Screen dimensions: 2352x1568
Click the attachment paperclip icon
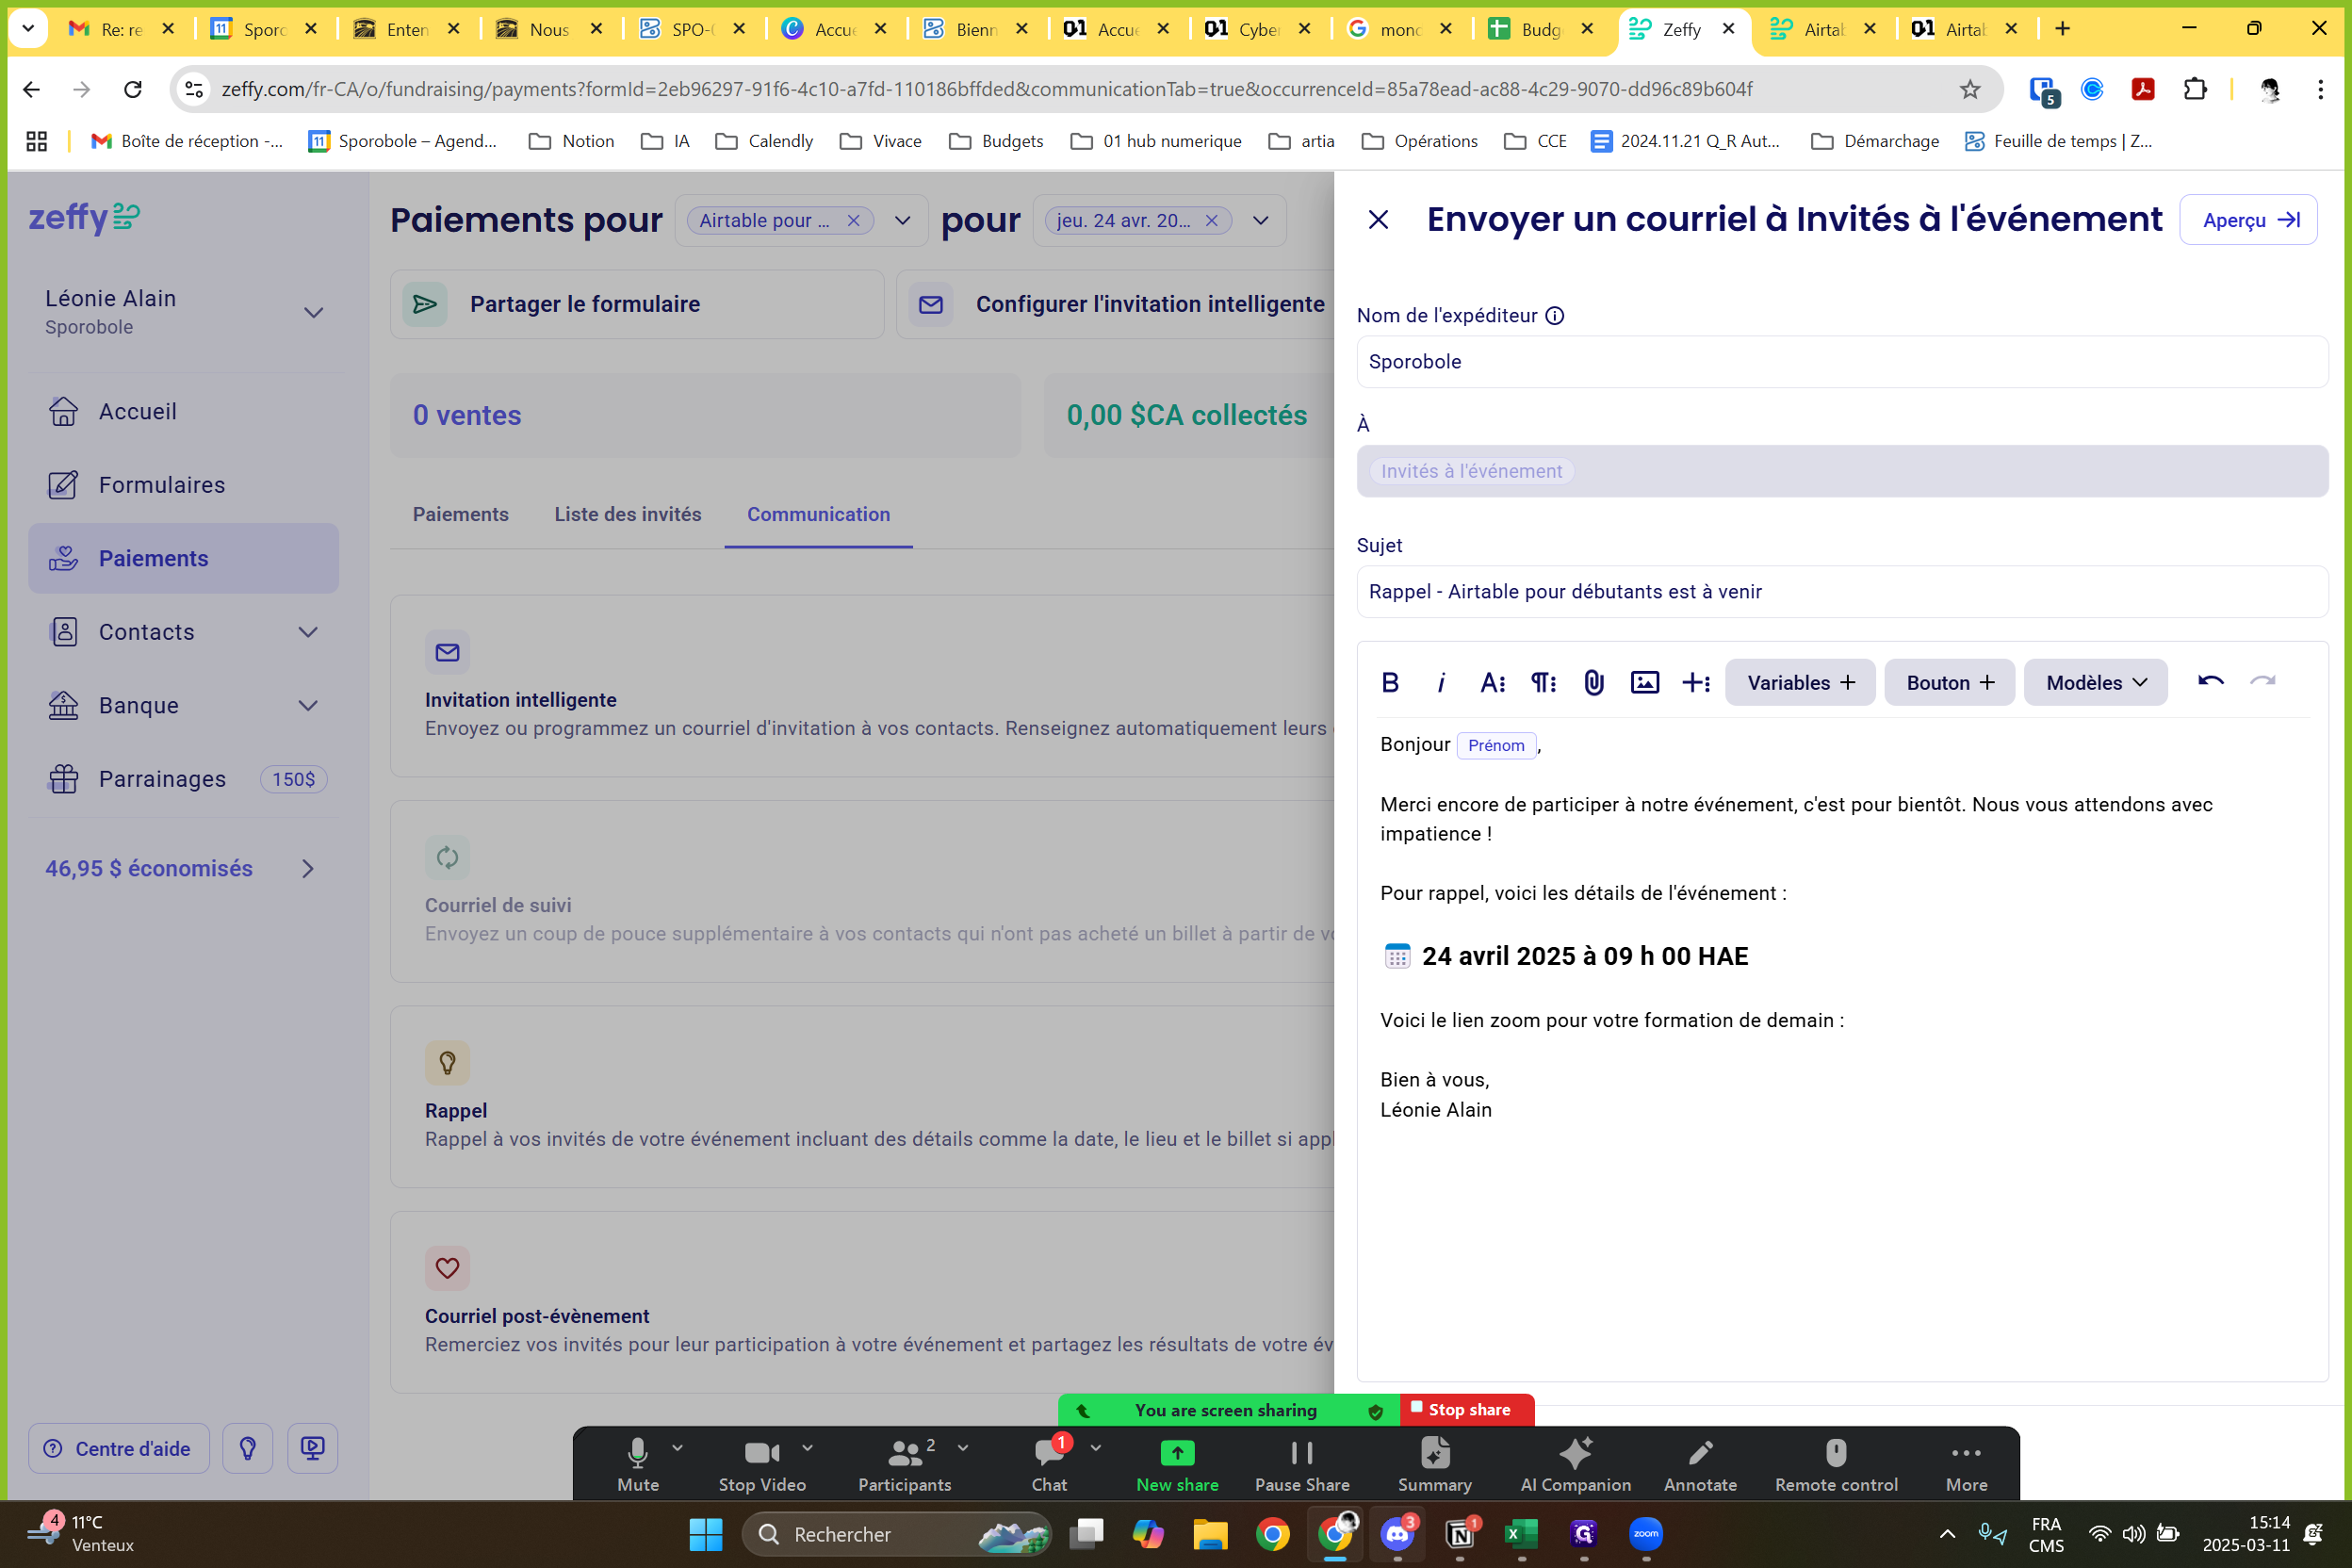click(1594, 682)
